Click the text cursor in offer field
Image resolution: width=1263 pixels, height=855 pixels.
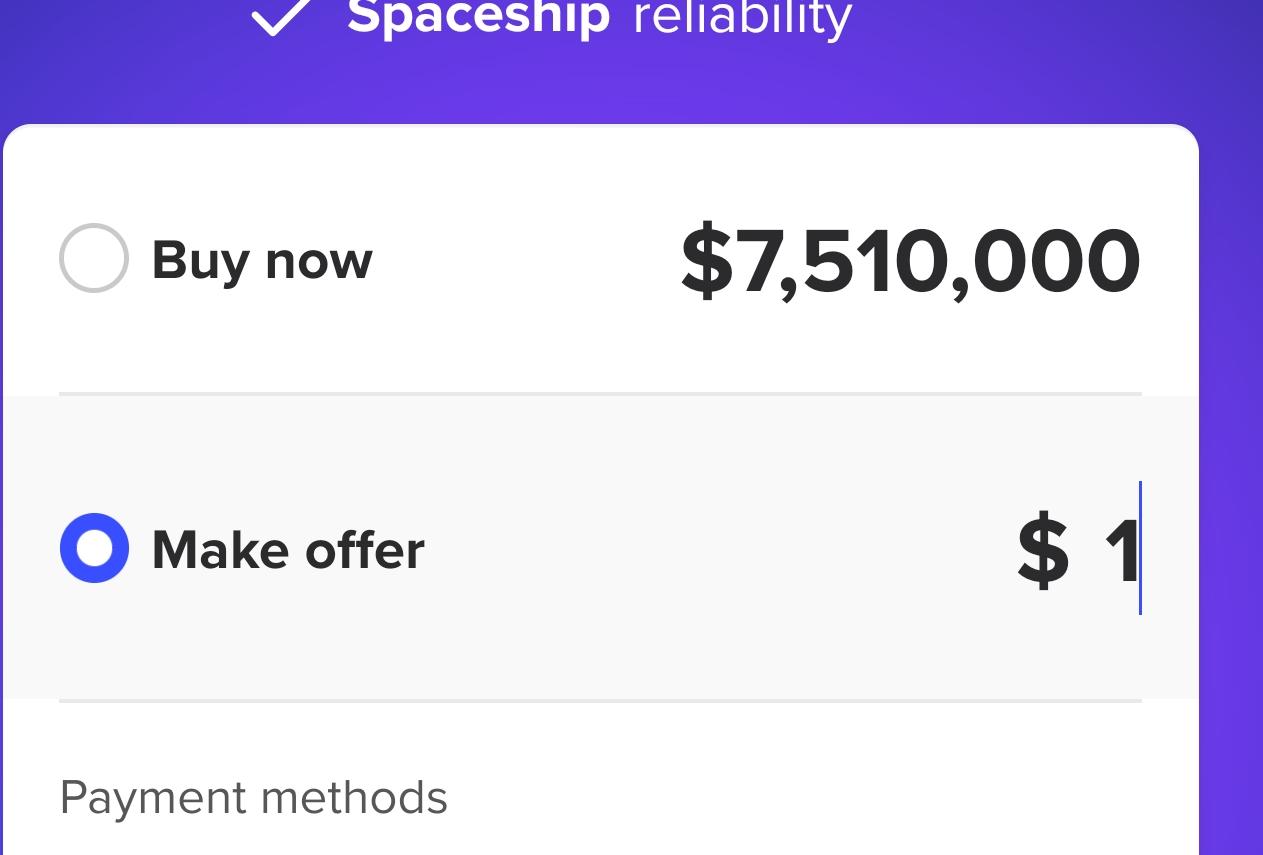1140,548
